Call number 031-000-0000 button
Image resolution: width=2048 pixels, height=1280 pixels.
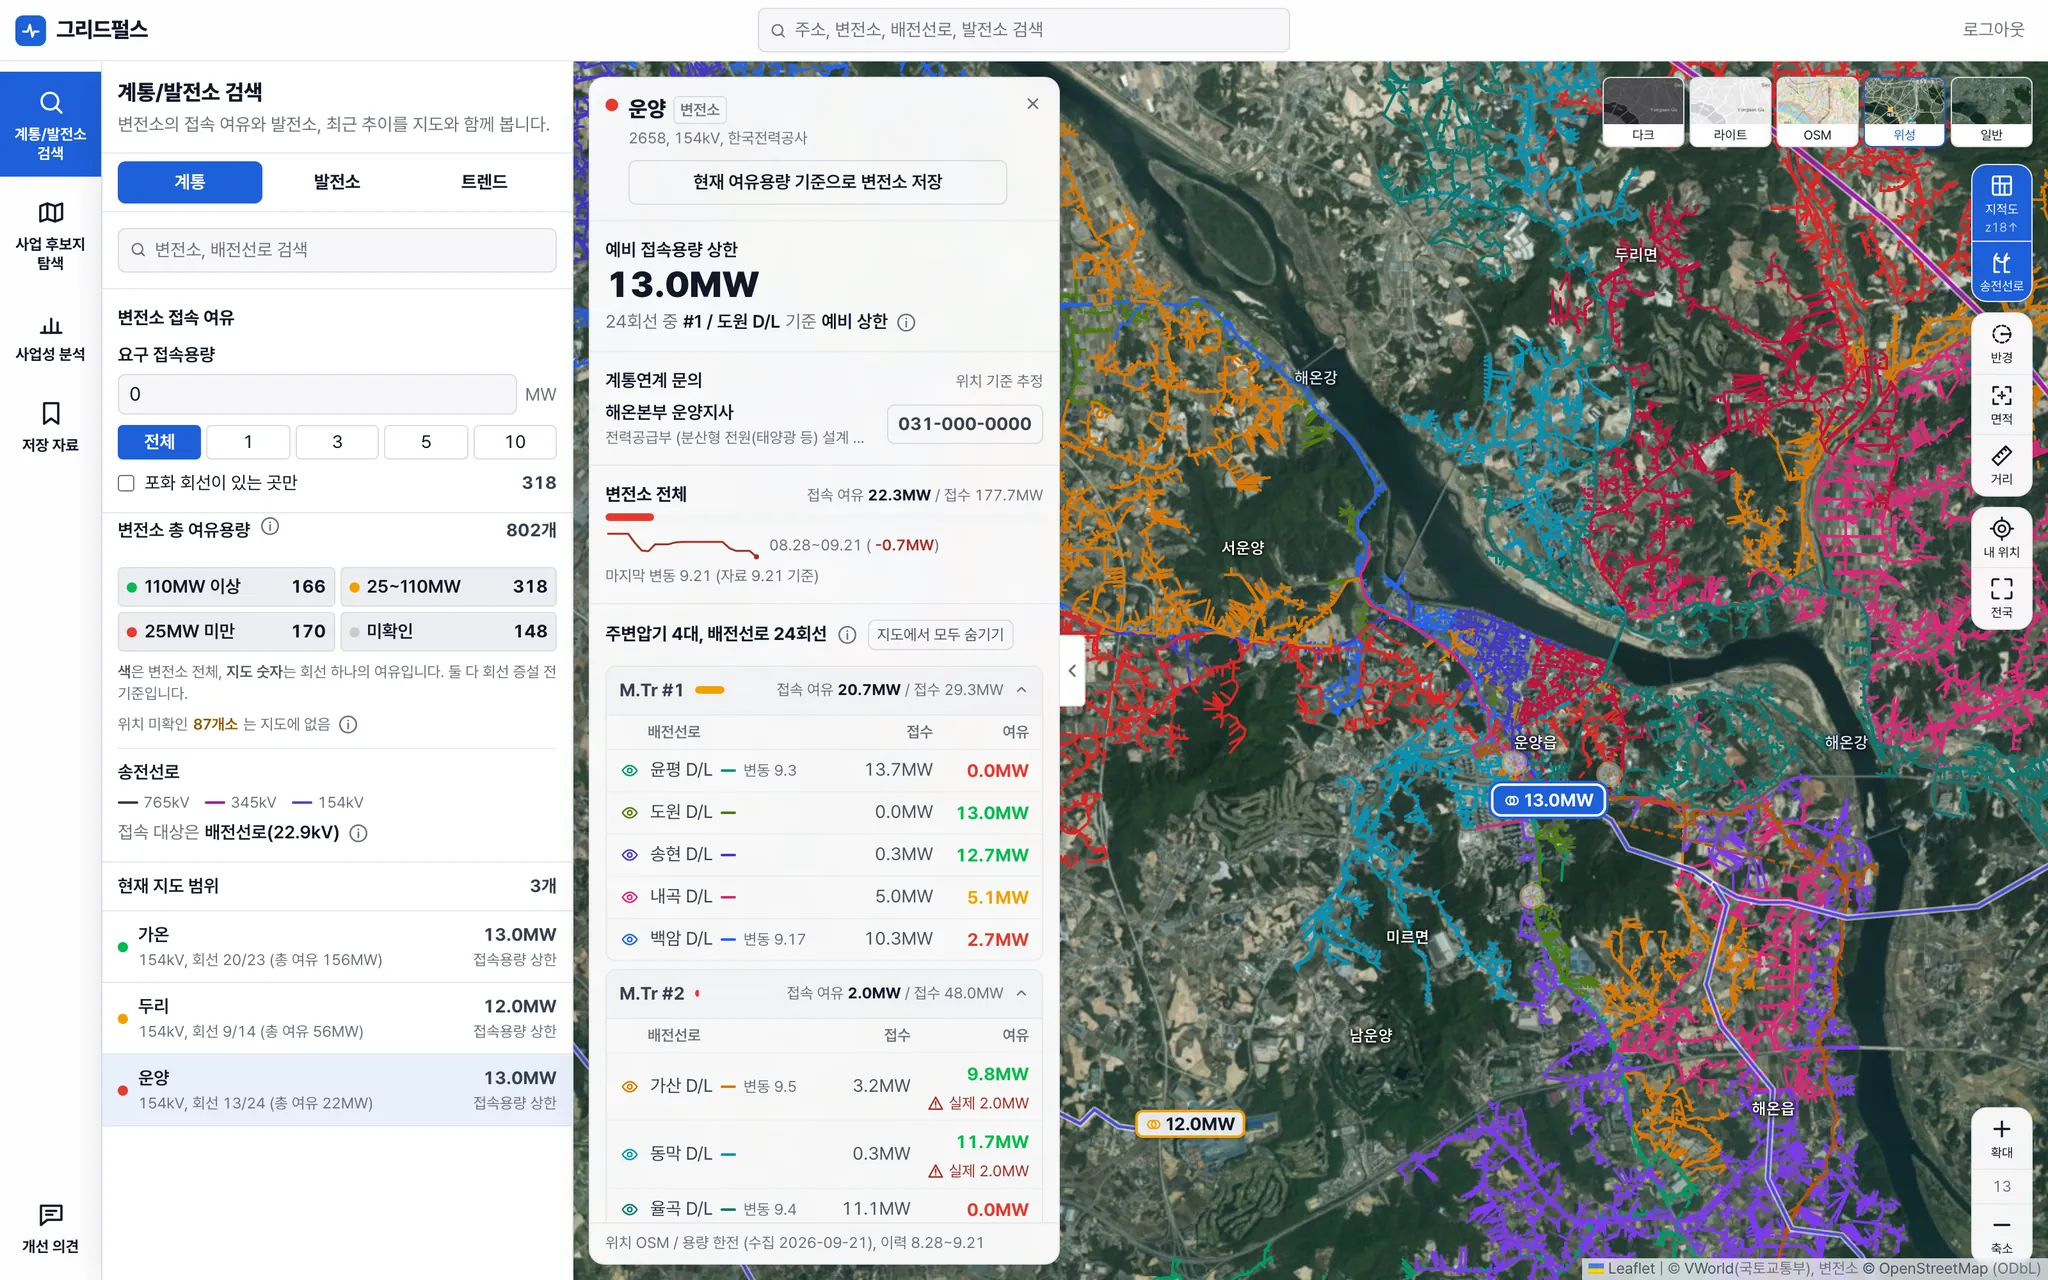pos(964,424)
